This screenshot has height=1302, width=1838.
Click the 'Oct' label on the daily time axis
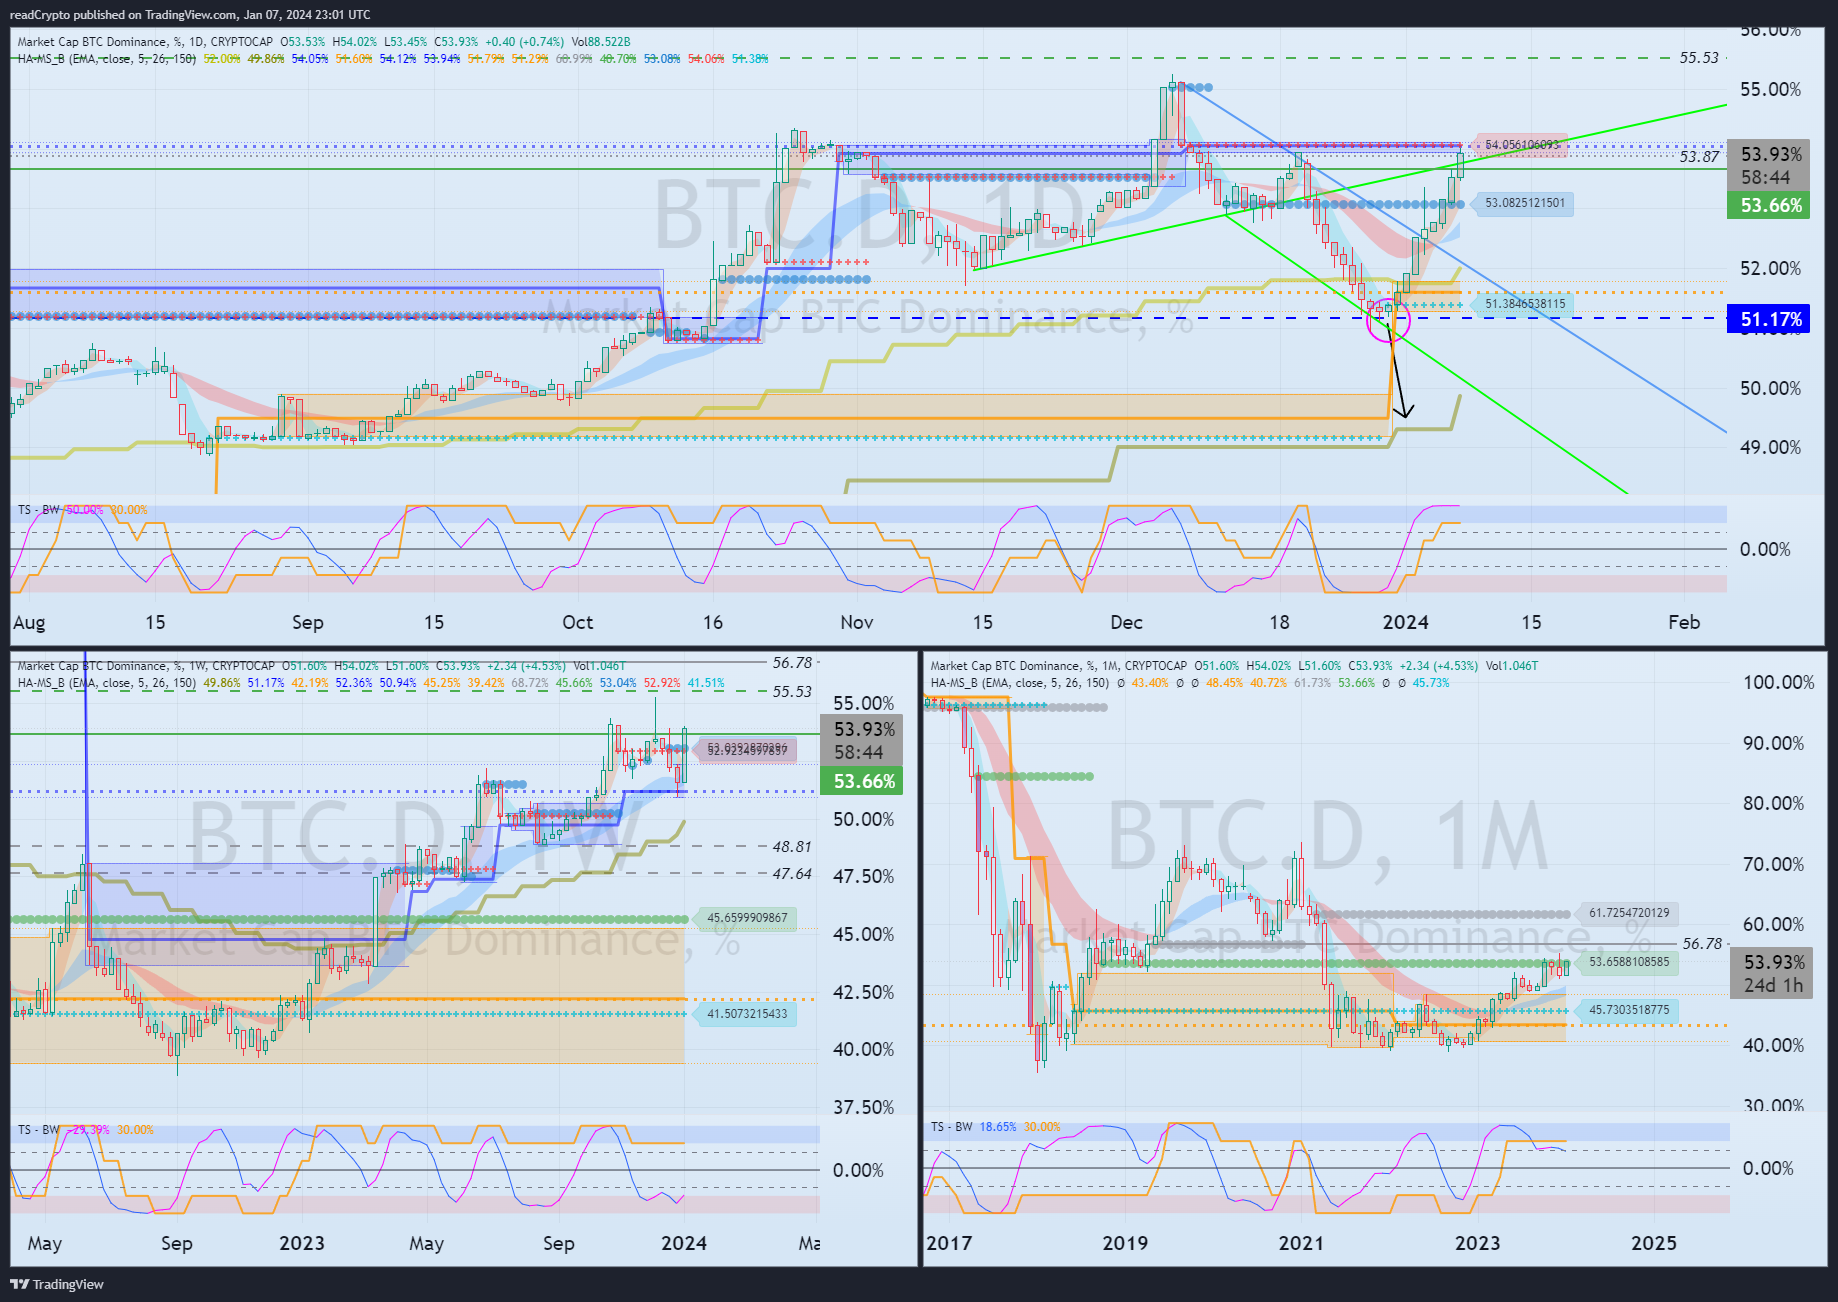[x=577, y=623]
